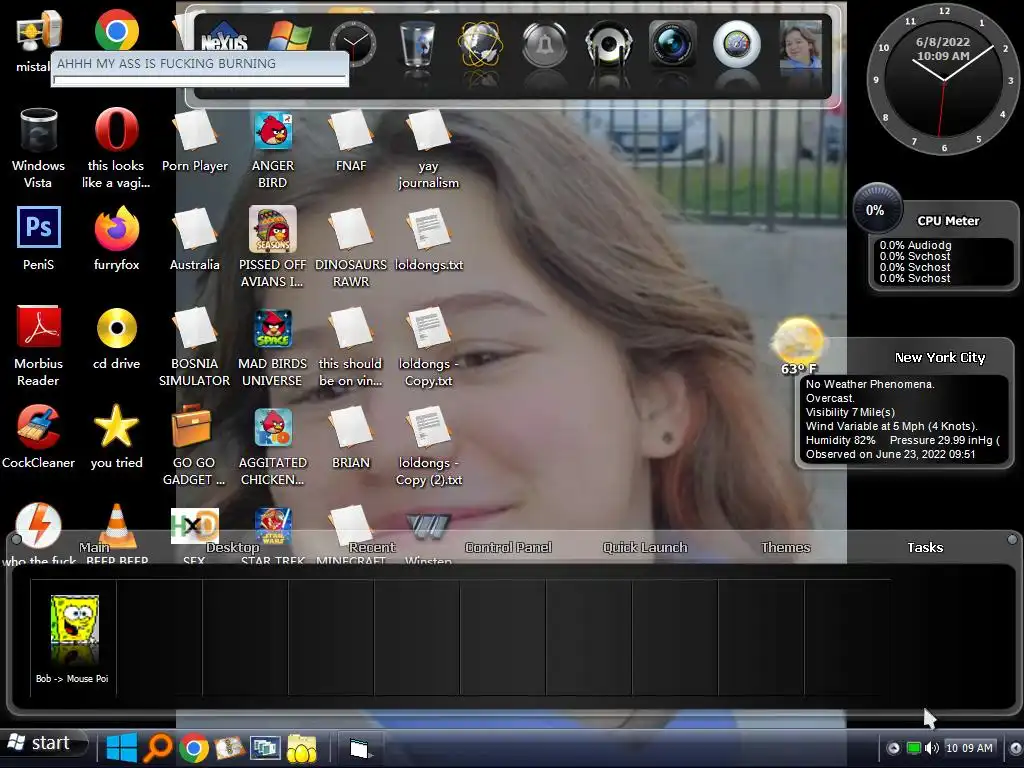Screen dimensions: 1024x768
Task: Click the blue Windows logo on taskbar
Action: pos(121,748)
